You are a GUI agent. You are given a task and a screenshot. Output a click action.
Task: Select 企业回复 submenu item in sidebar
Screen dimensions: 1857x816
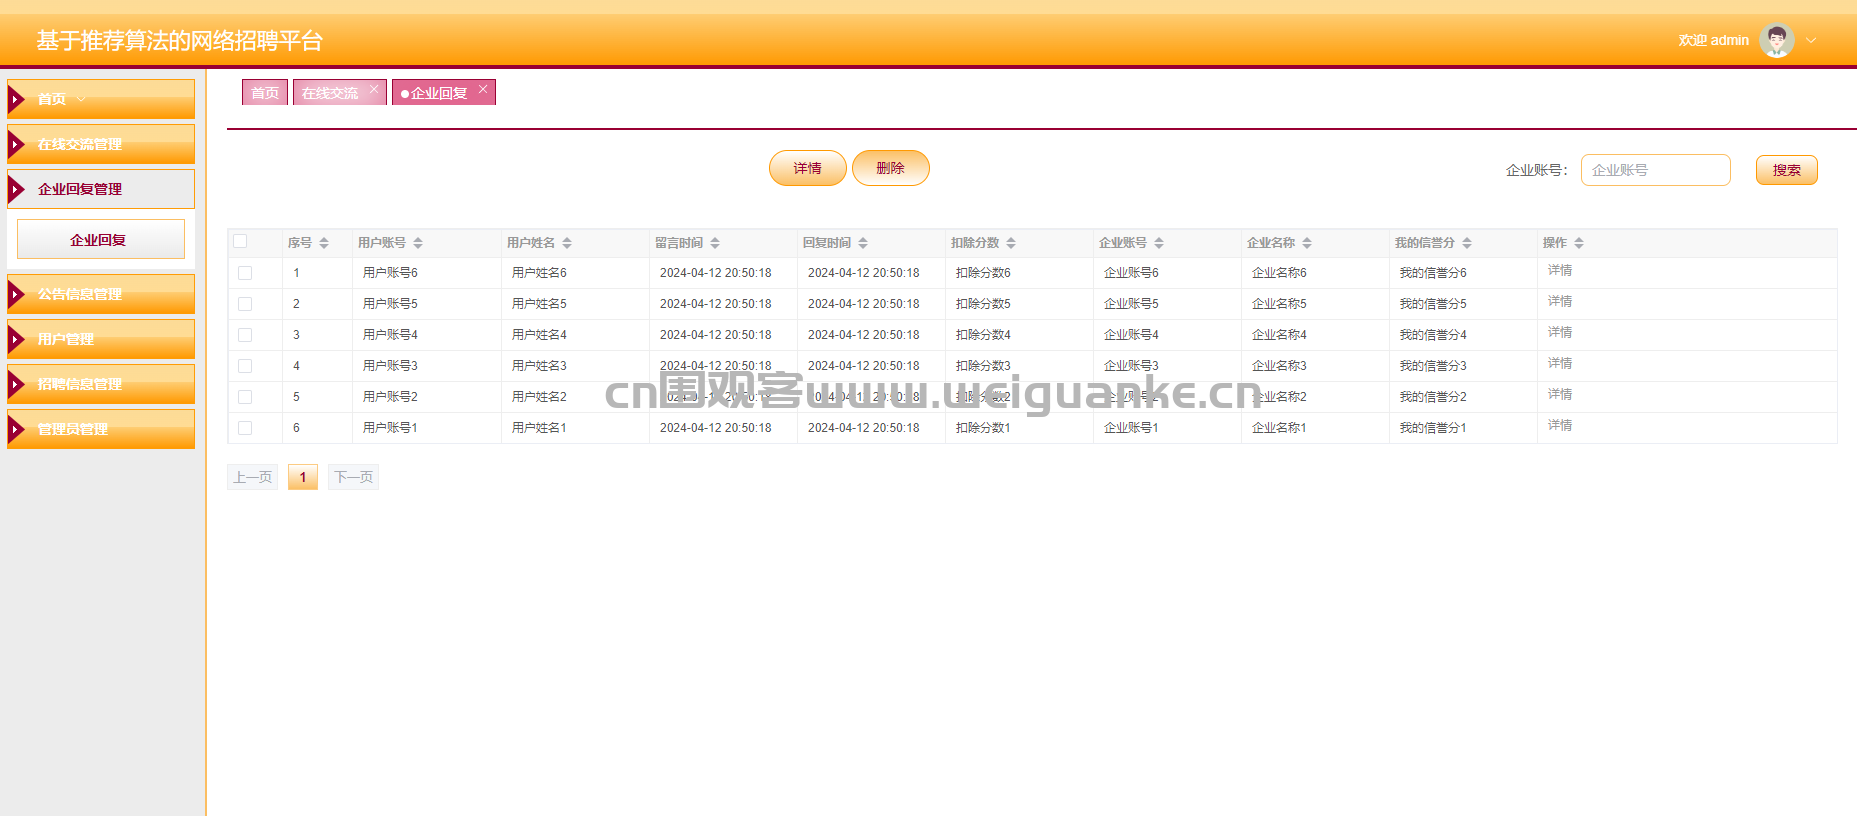[x=101, y=240]
